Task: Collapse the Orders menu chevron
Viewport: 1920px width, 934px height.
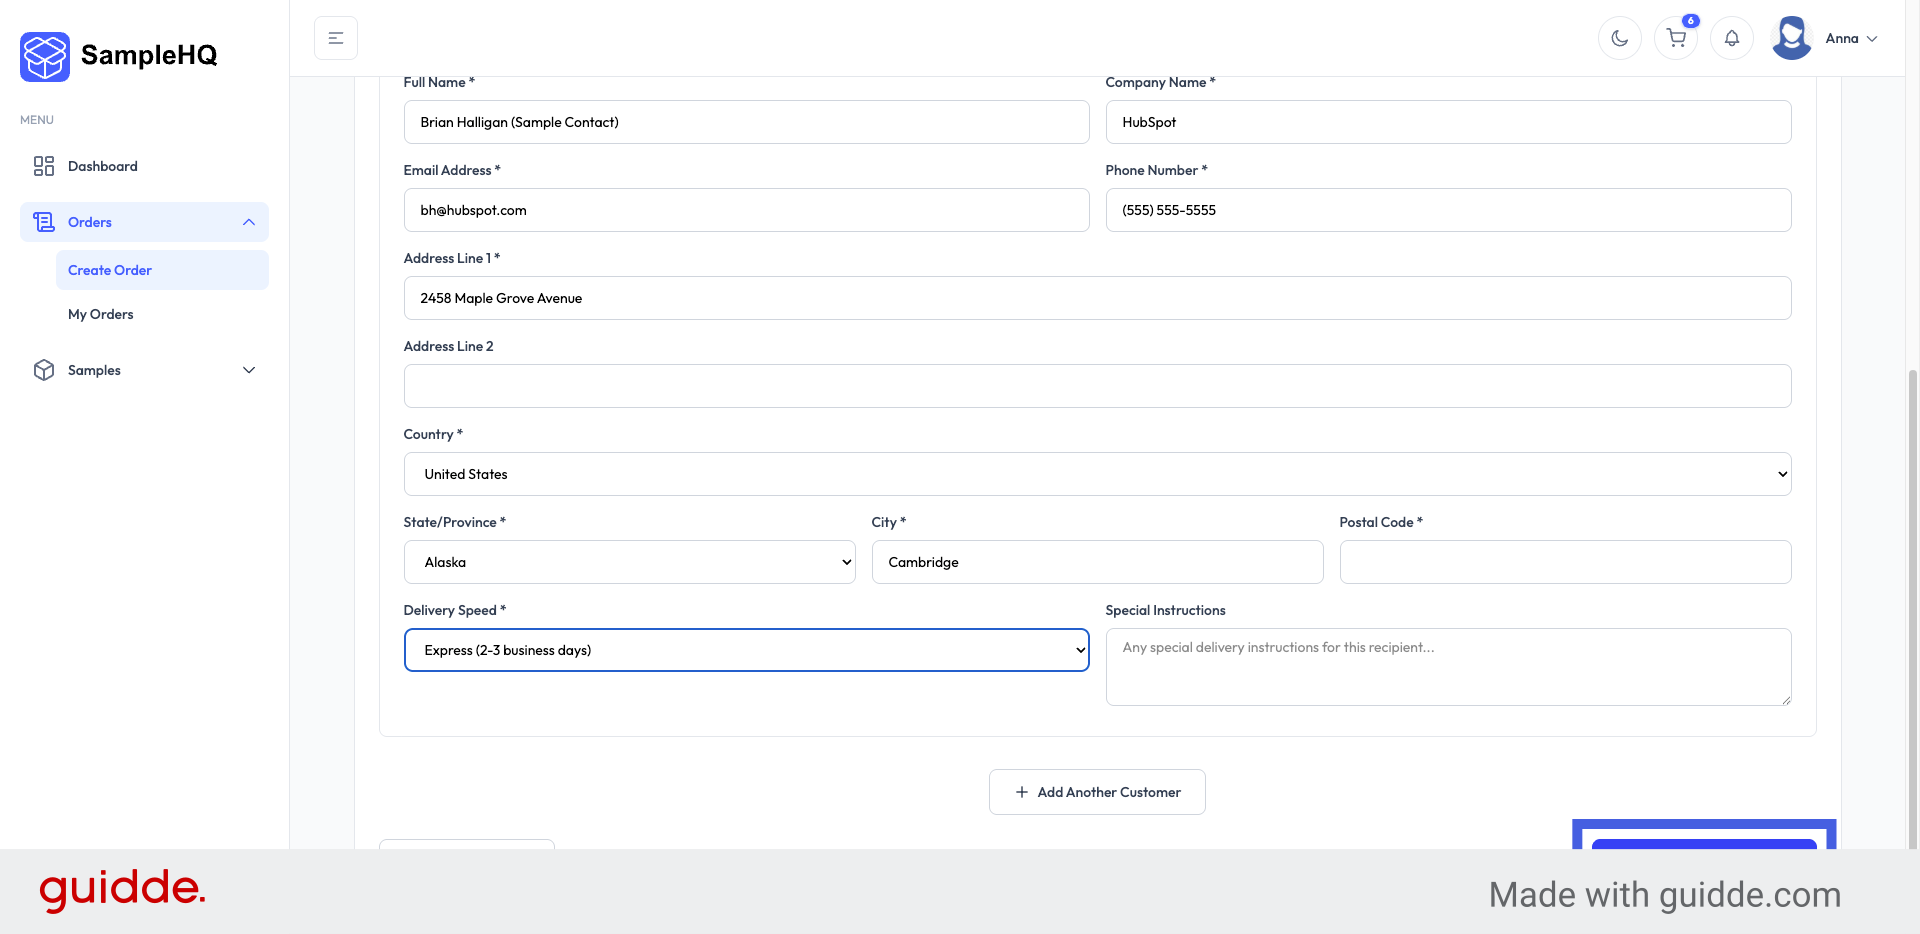Action: (x=249, y=222)
